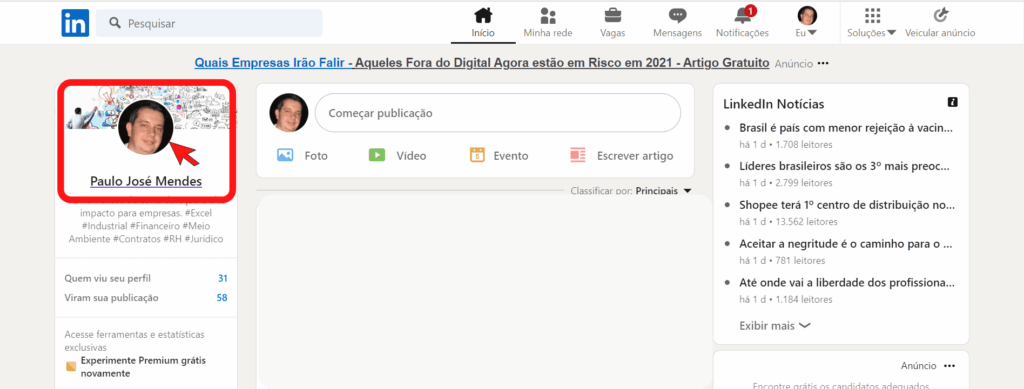Screen dimensions: 1024x389
Task: Open news about Brasil menor rejeição à vacina
Action: 846,128
